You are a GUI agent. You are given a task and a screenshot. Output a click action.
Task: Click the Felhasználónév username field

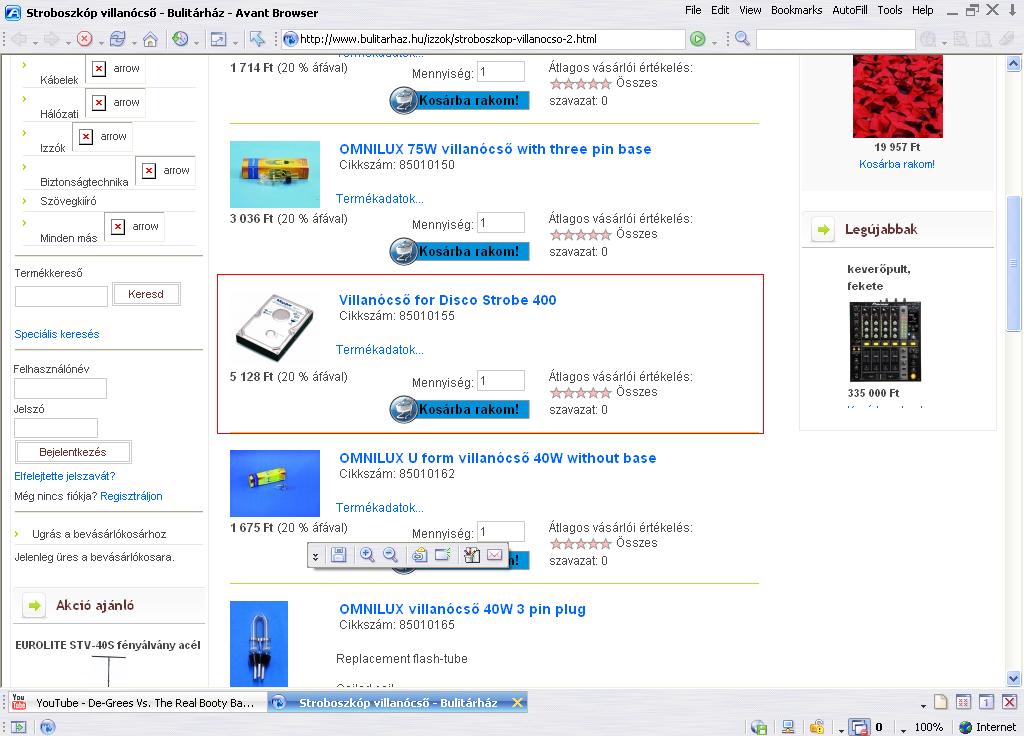pos(60,389)
